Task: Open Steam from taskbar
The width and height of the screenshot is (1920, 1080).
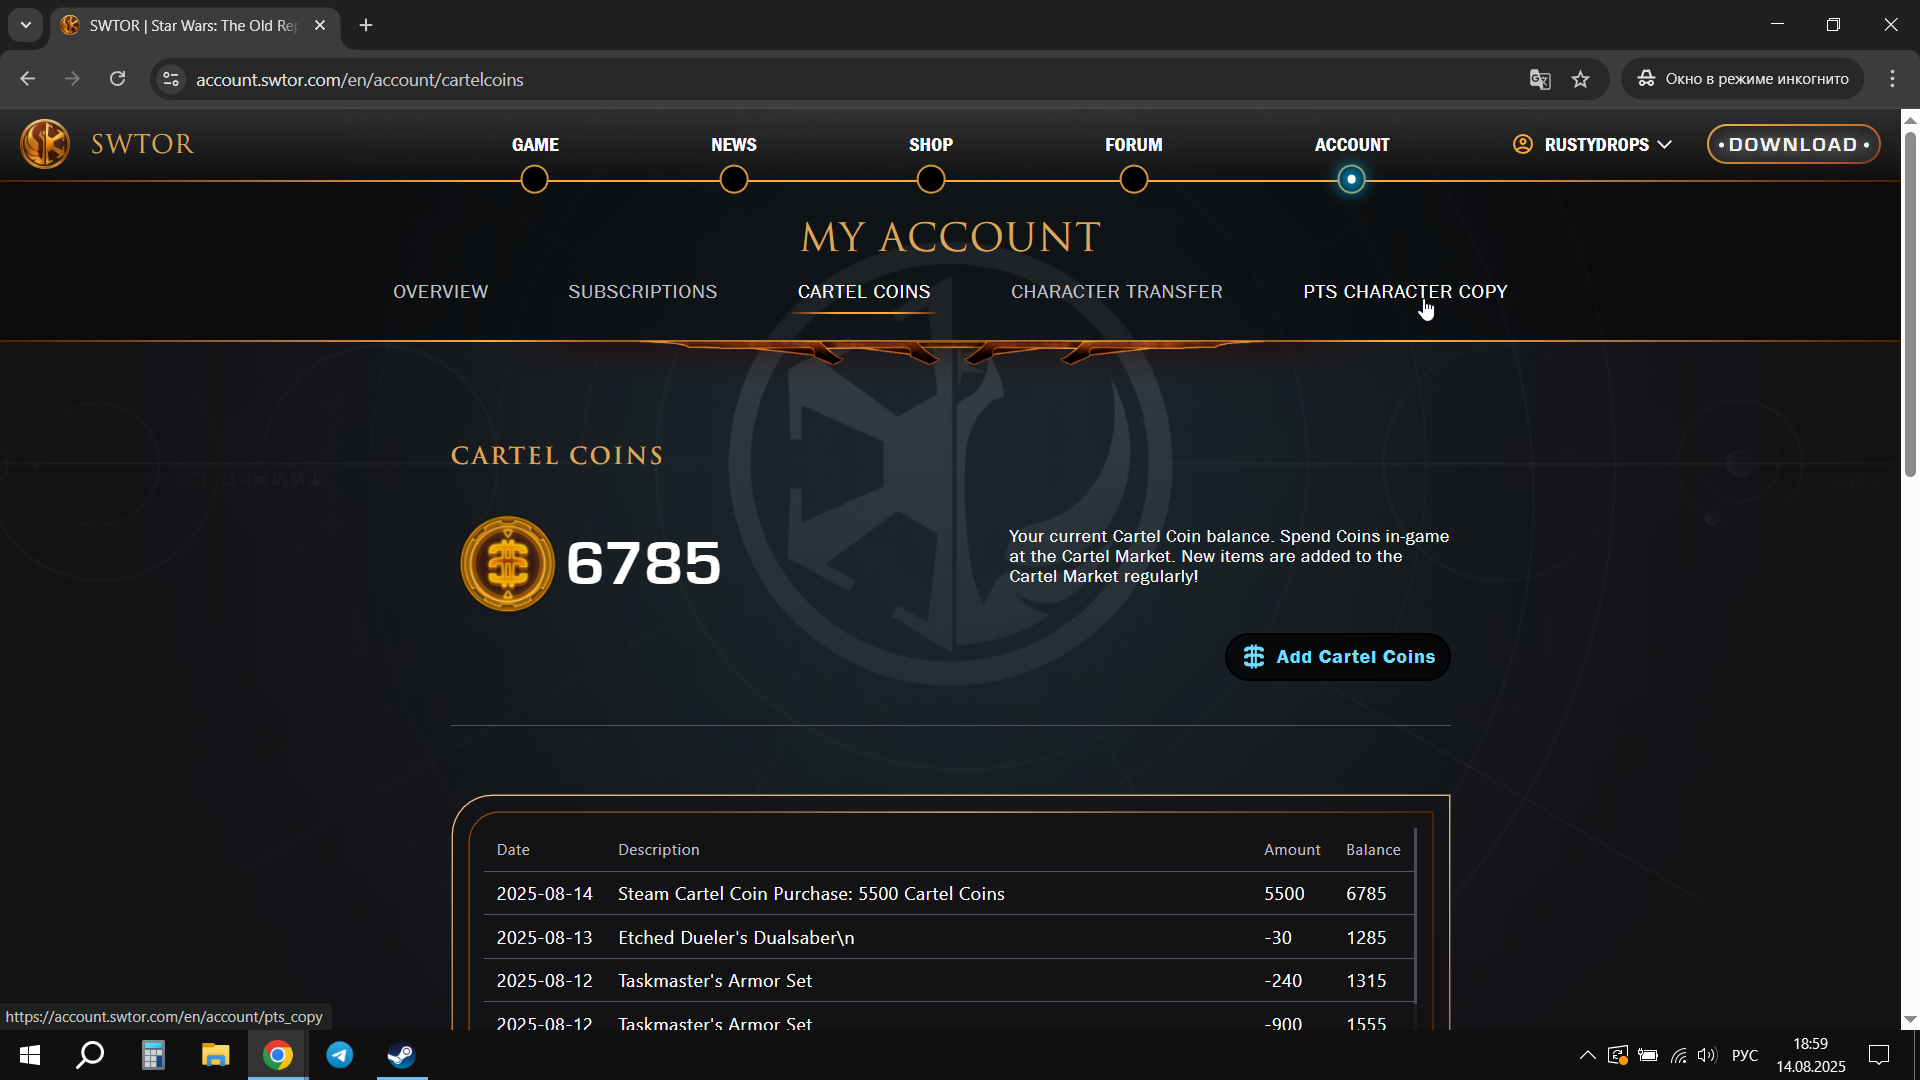Action: [x=402, y=1055]
